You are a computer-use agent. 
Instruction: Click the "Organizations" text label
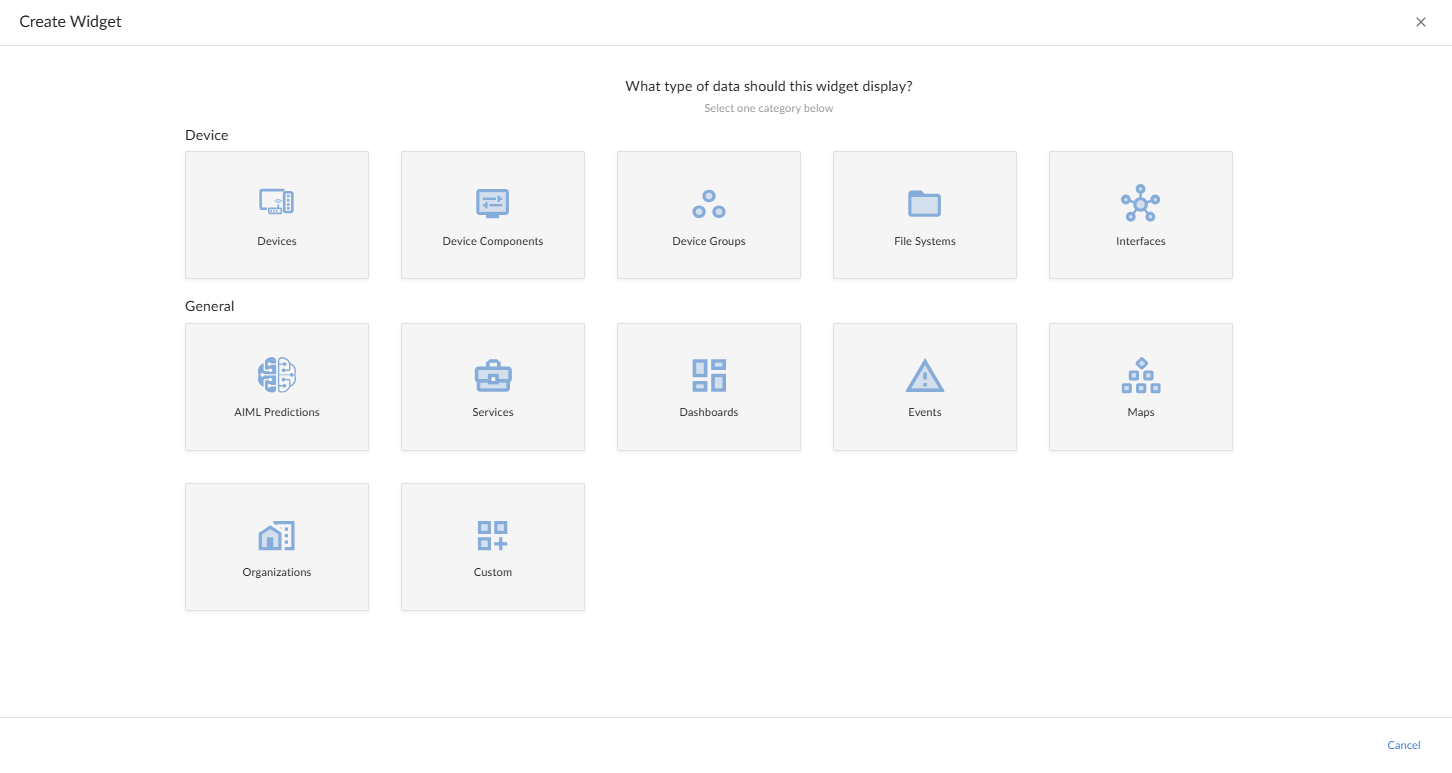coord(276,572)
